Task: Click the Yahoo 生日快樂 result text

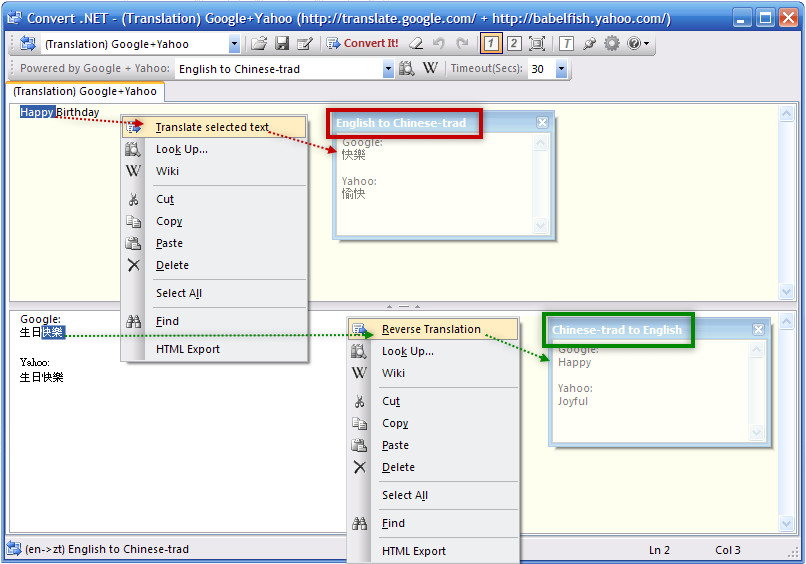Action: point(42,377)
